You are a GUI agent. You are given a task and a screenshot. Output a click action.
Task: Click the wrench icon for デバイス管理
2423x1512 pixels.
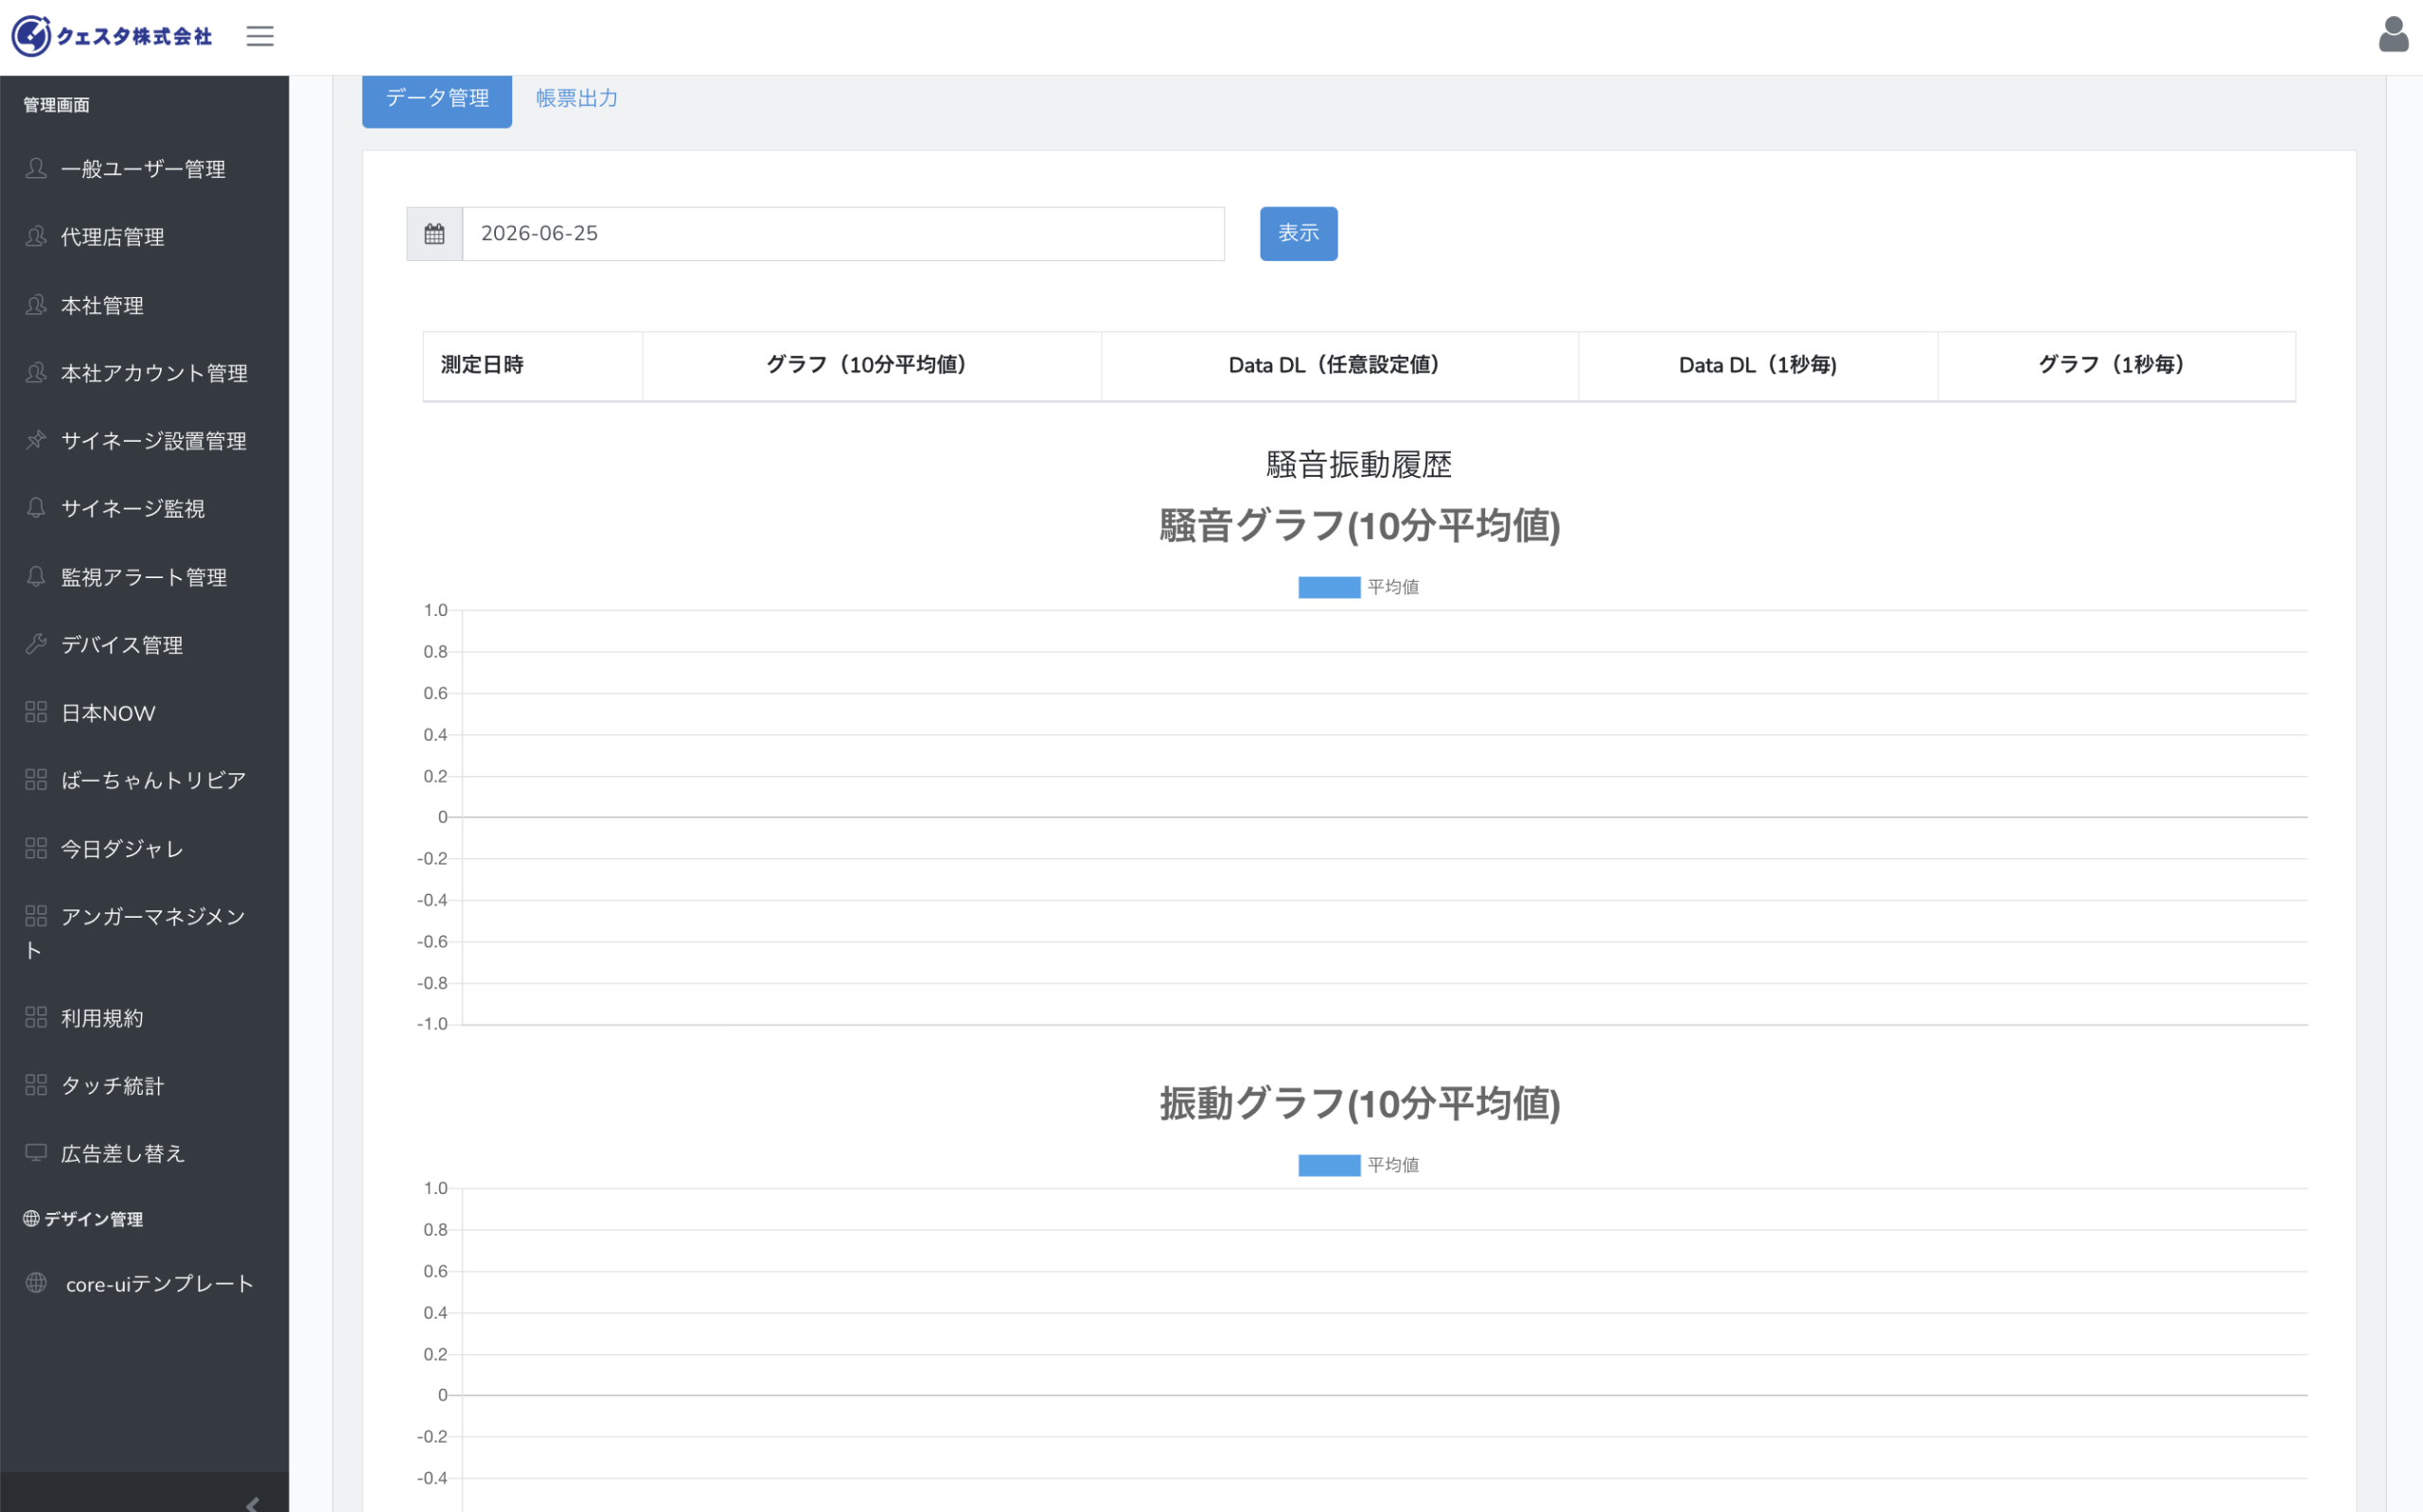point(36,644)
